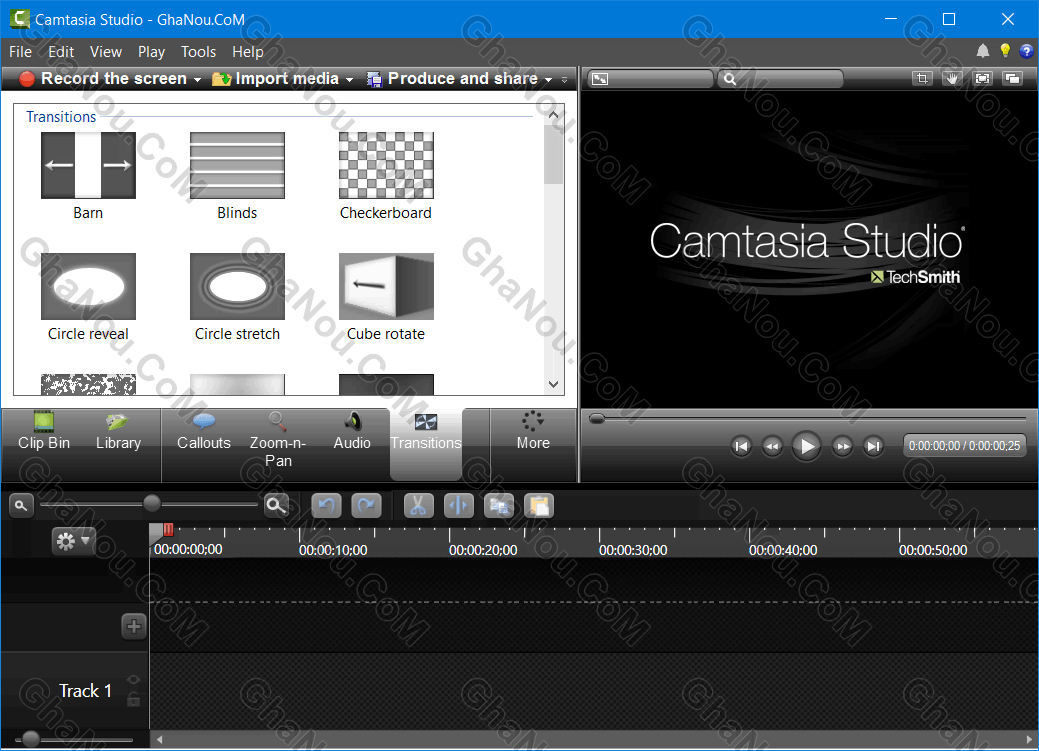1039x751 pixels.
Task: Expand Produce and share dropdown arrow
Action: coord(549,80)
